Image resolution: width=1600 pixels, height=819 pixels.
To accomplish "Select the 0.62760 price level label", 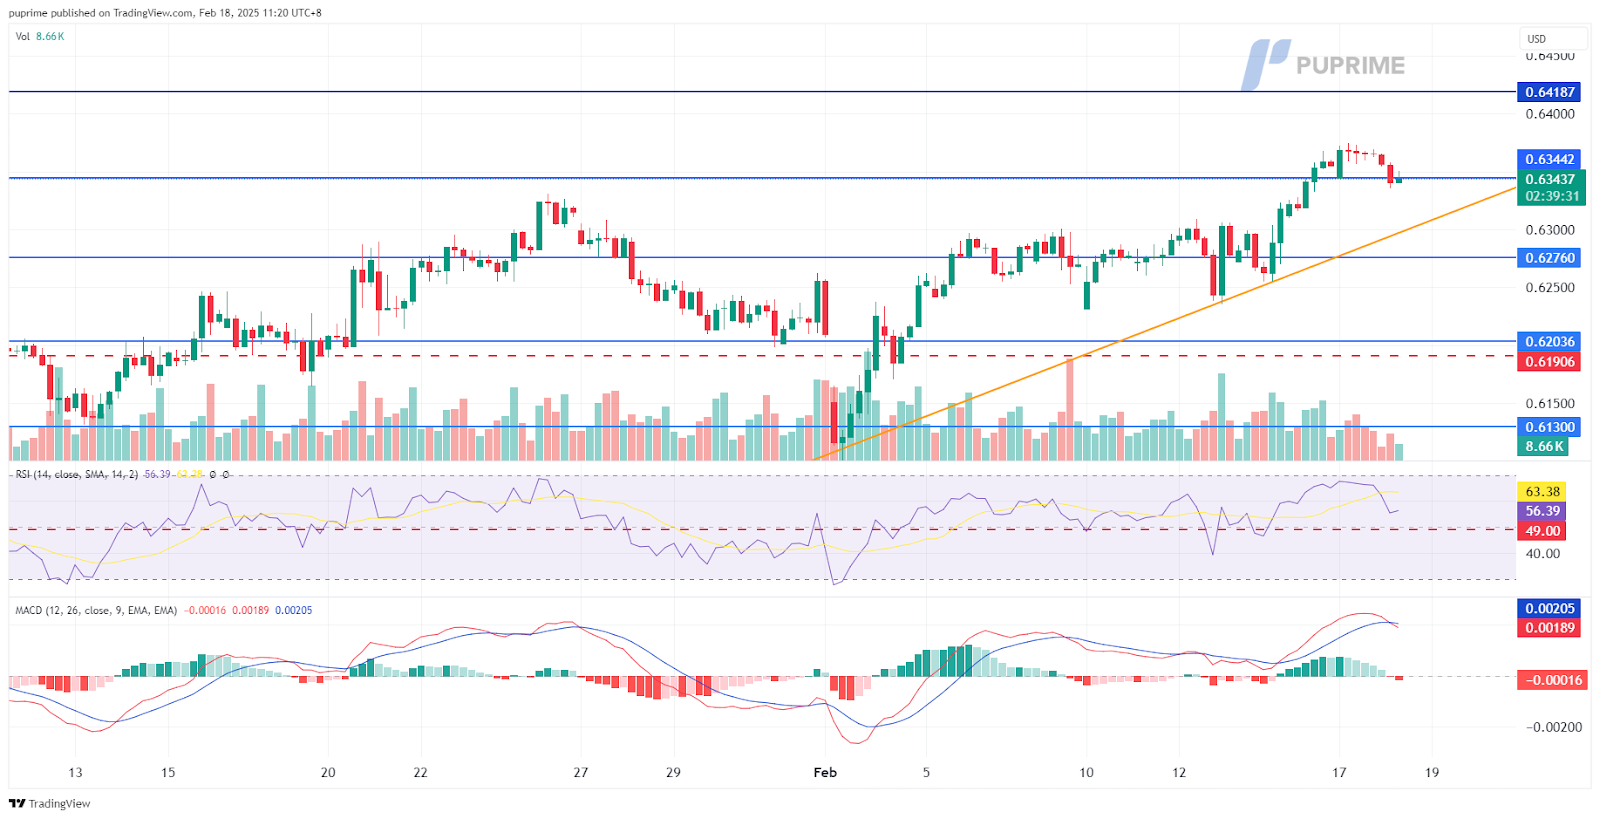I will click(1549, 258).
